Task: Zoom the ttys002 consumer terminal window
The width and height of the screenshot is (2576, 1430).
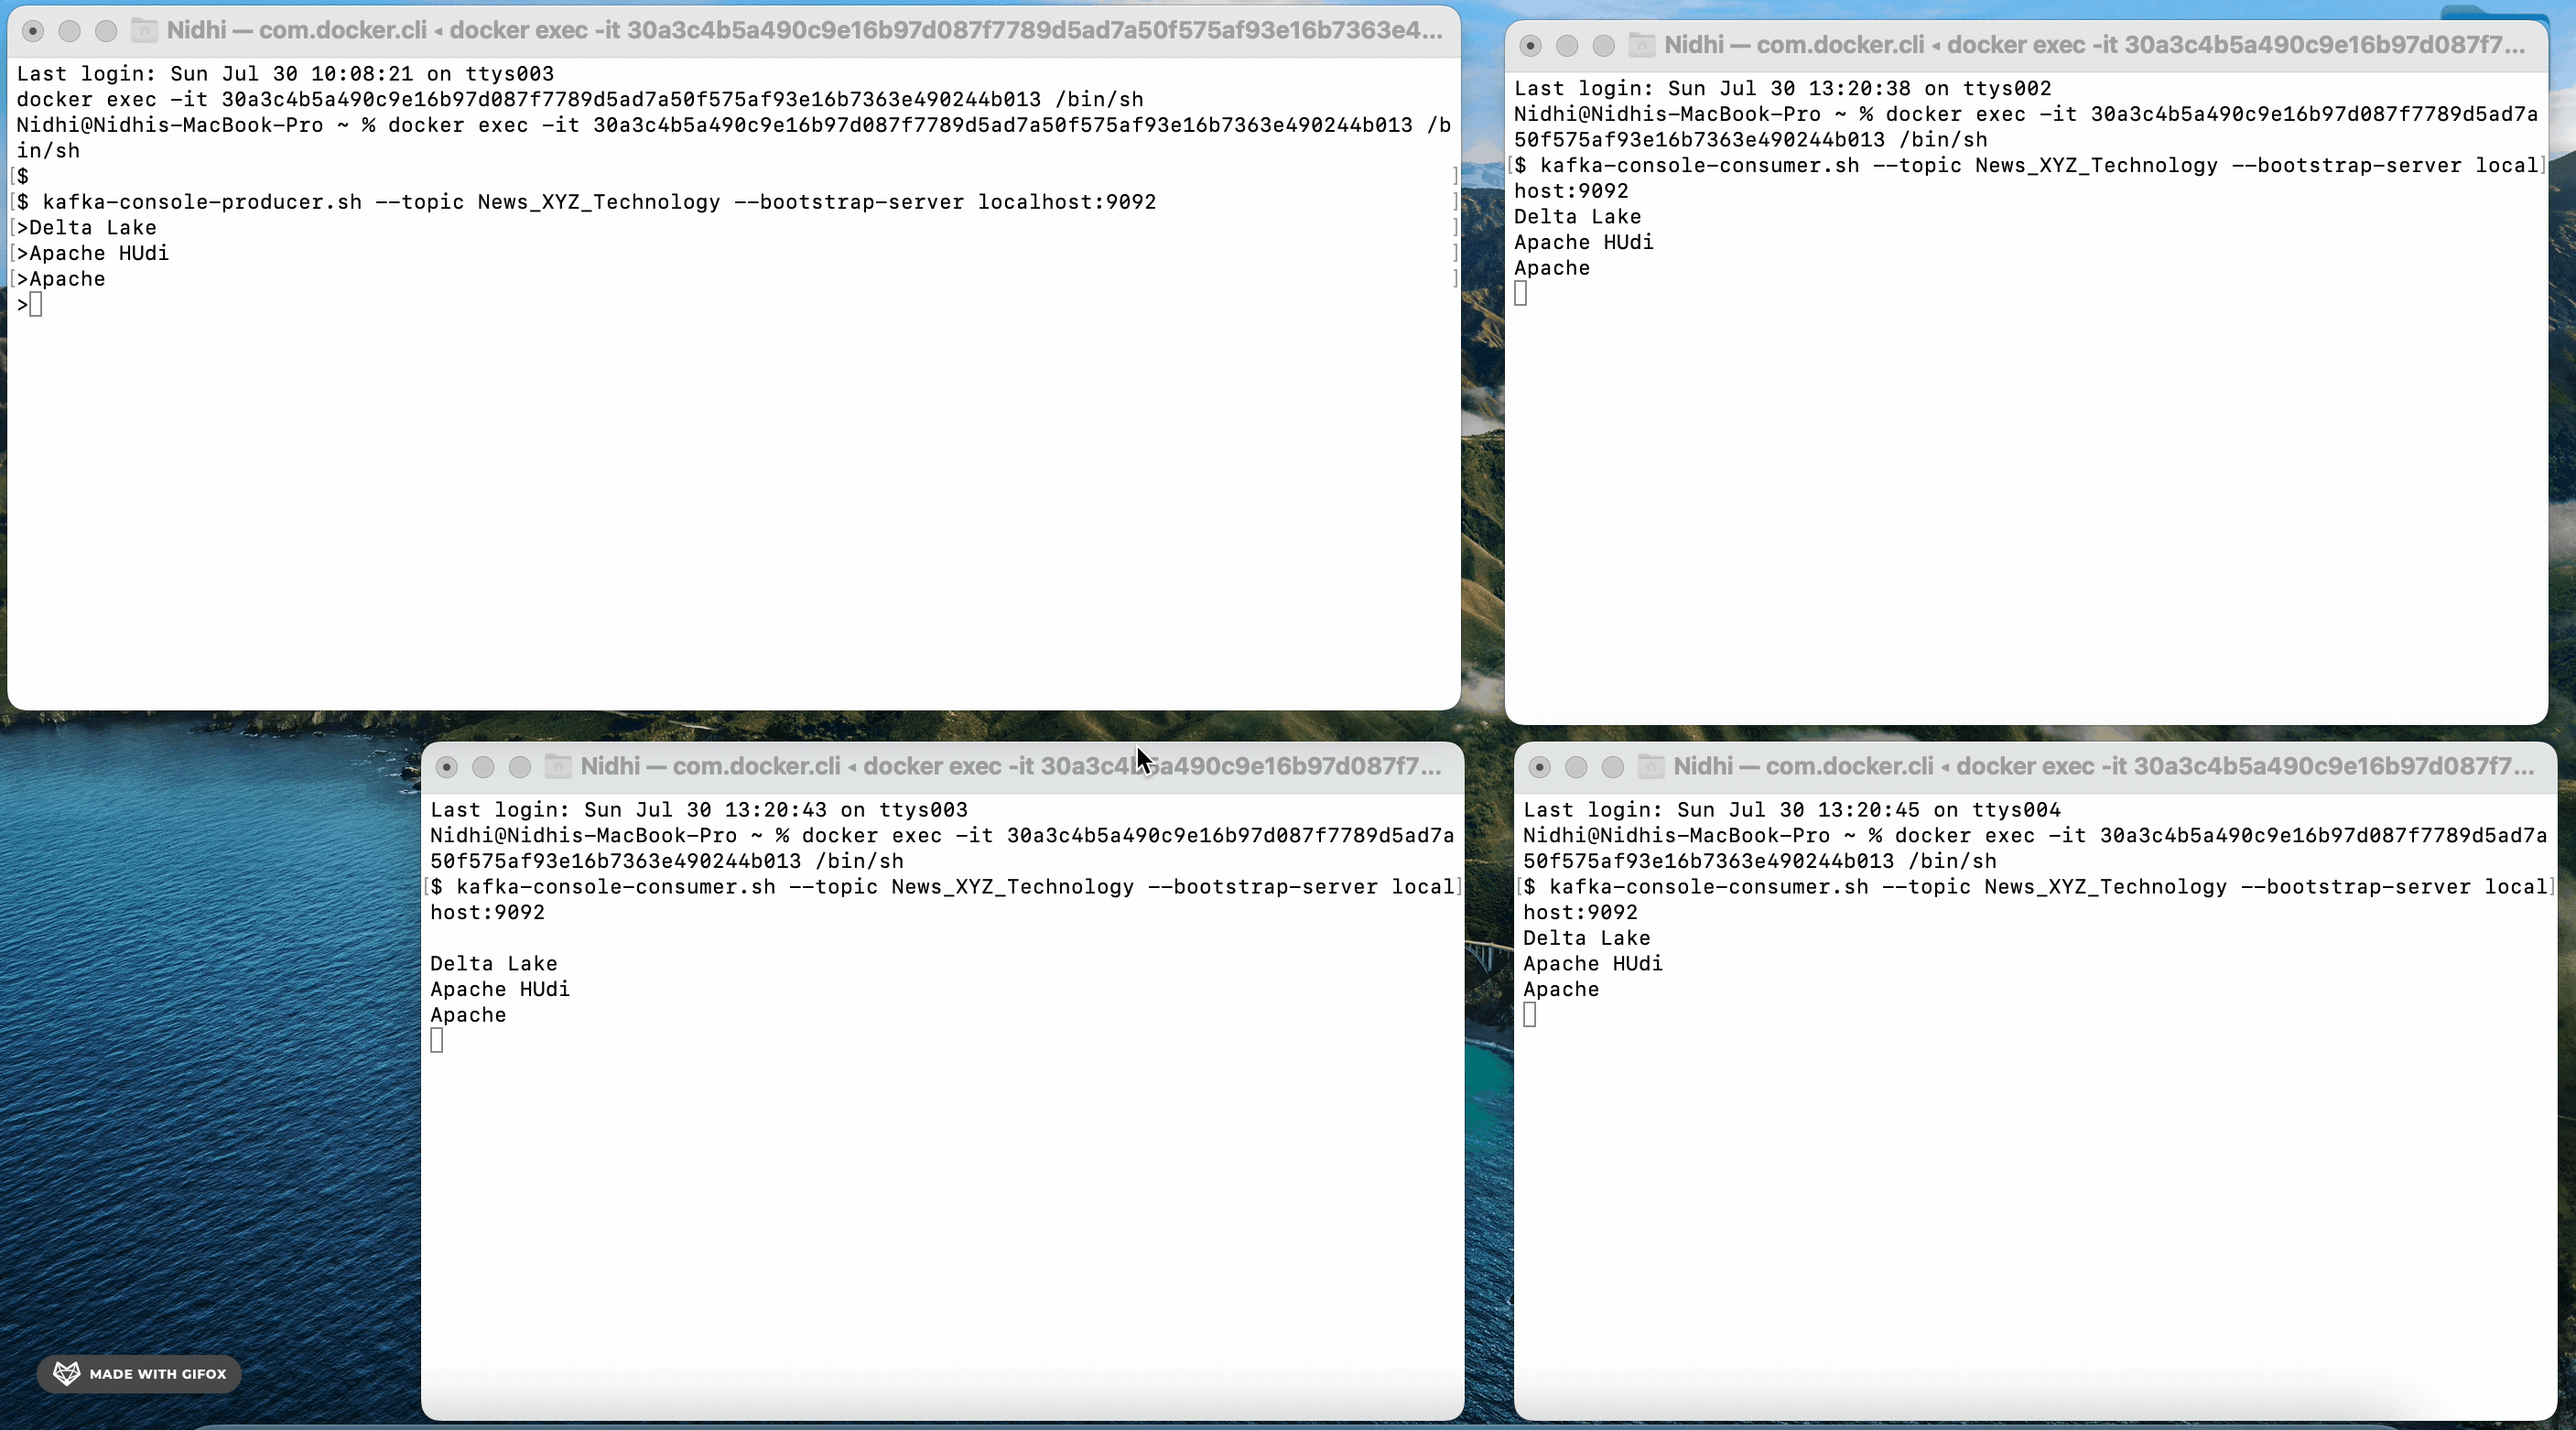Action: pos(1603,46)
